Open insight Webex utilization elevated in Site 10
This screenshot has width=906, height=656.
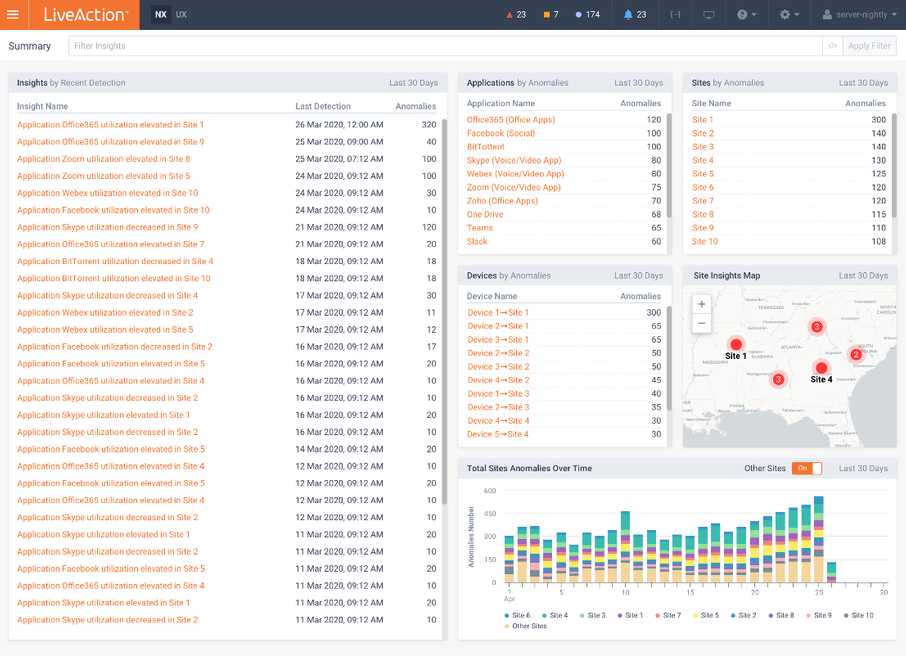107,192
